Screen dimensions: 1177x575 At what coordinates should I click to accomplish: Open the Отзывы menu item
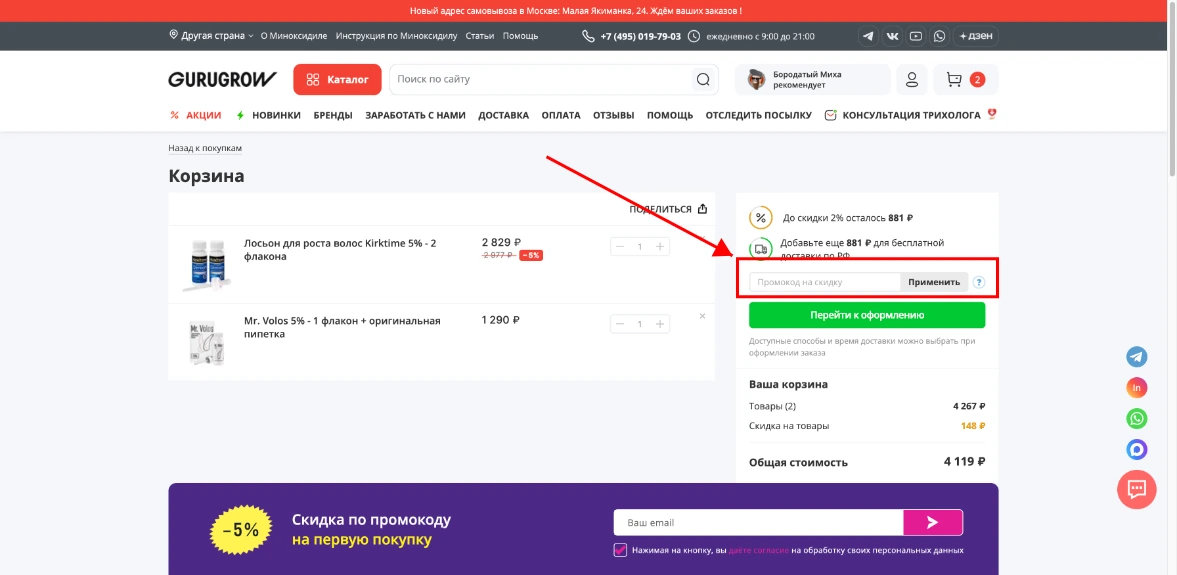[614, 116]
